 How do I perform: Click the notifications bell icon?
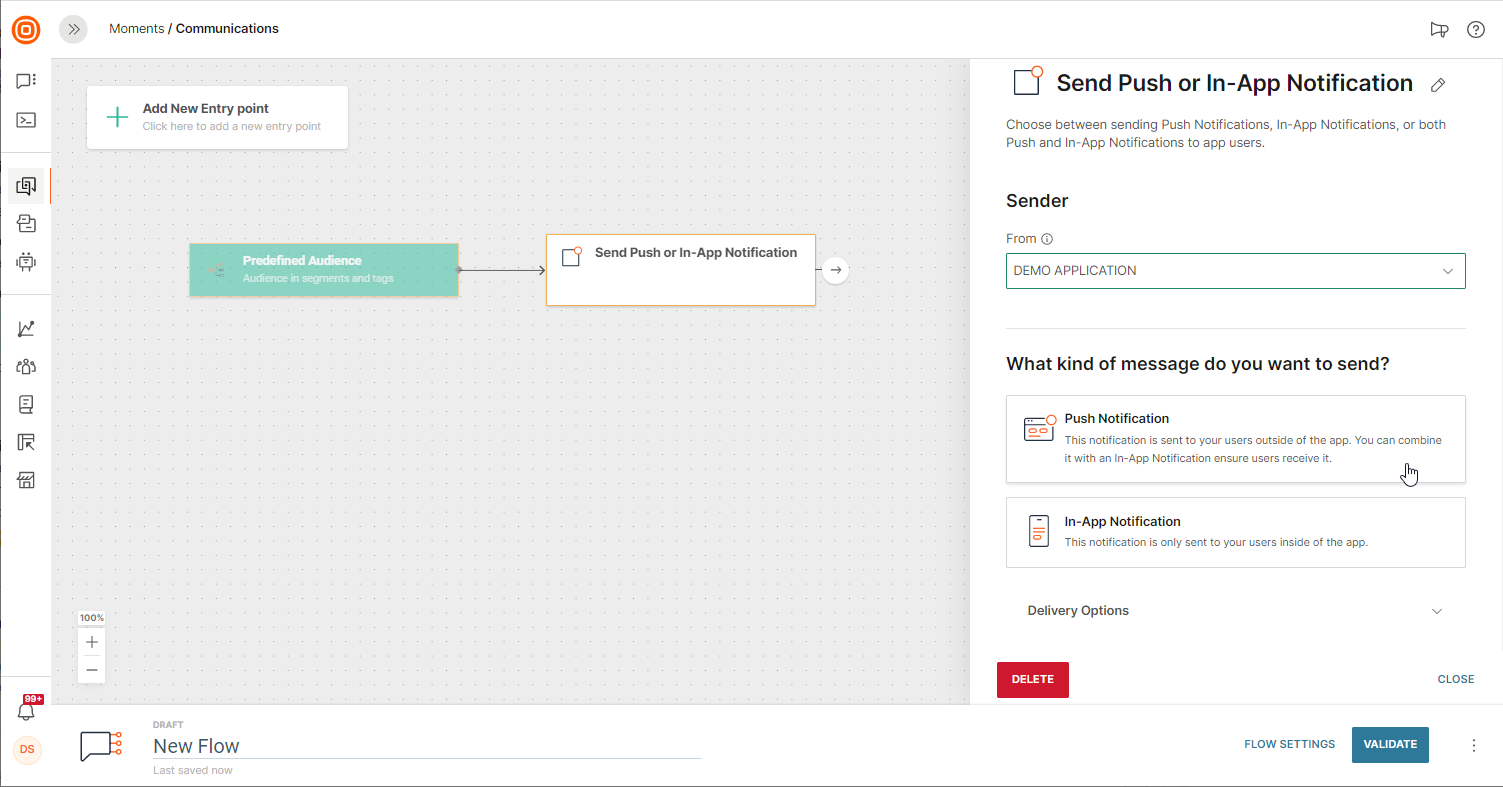(x=27, y=711)
